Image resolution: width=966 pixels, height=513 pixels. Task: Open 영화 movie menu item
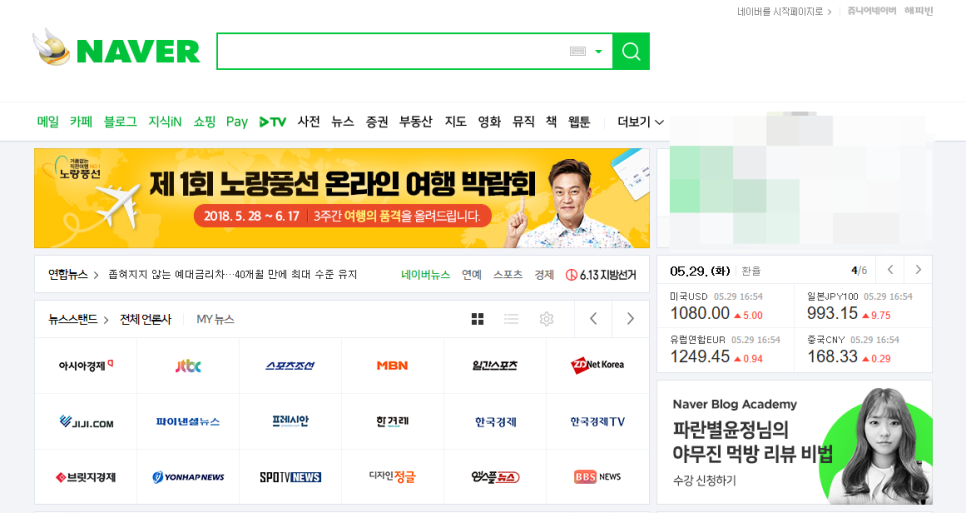tap(489, 122)
